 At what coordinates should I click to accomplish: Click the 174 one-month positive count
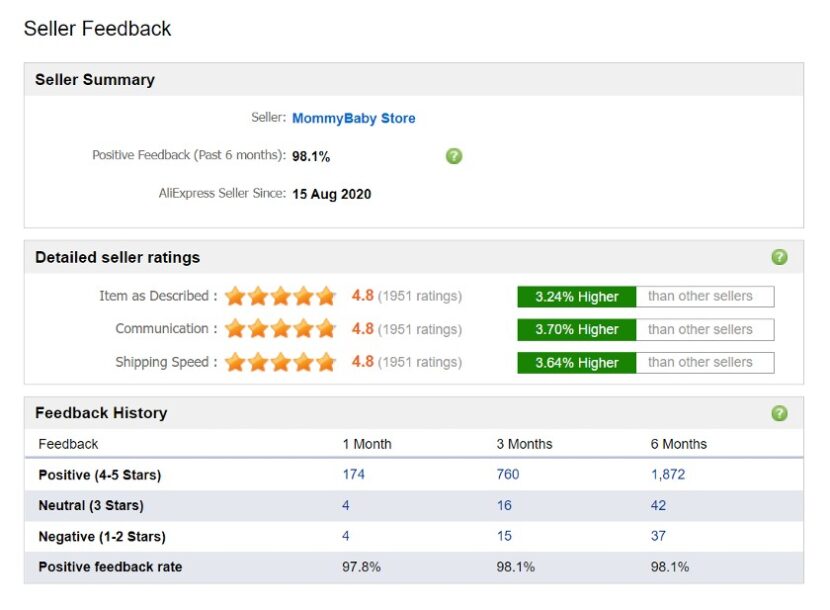352,474
